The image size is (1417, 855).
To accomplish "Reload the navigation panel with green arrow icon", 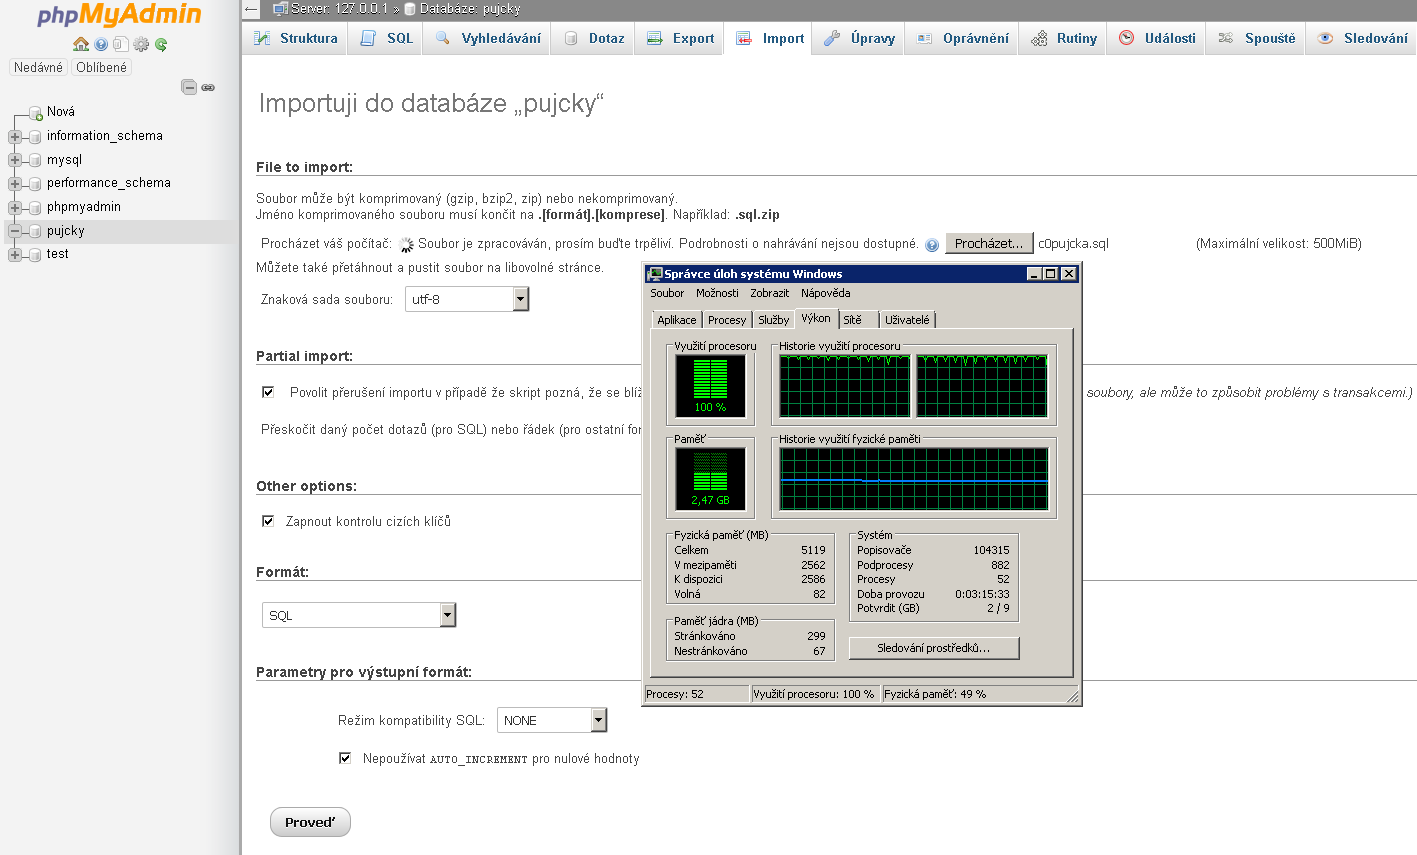I will coord(161,44).
